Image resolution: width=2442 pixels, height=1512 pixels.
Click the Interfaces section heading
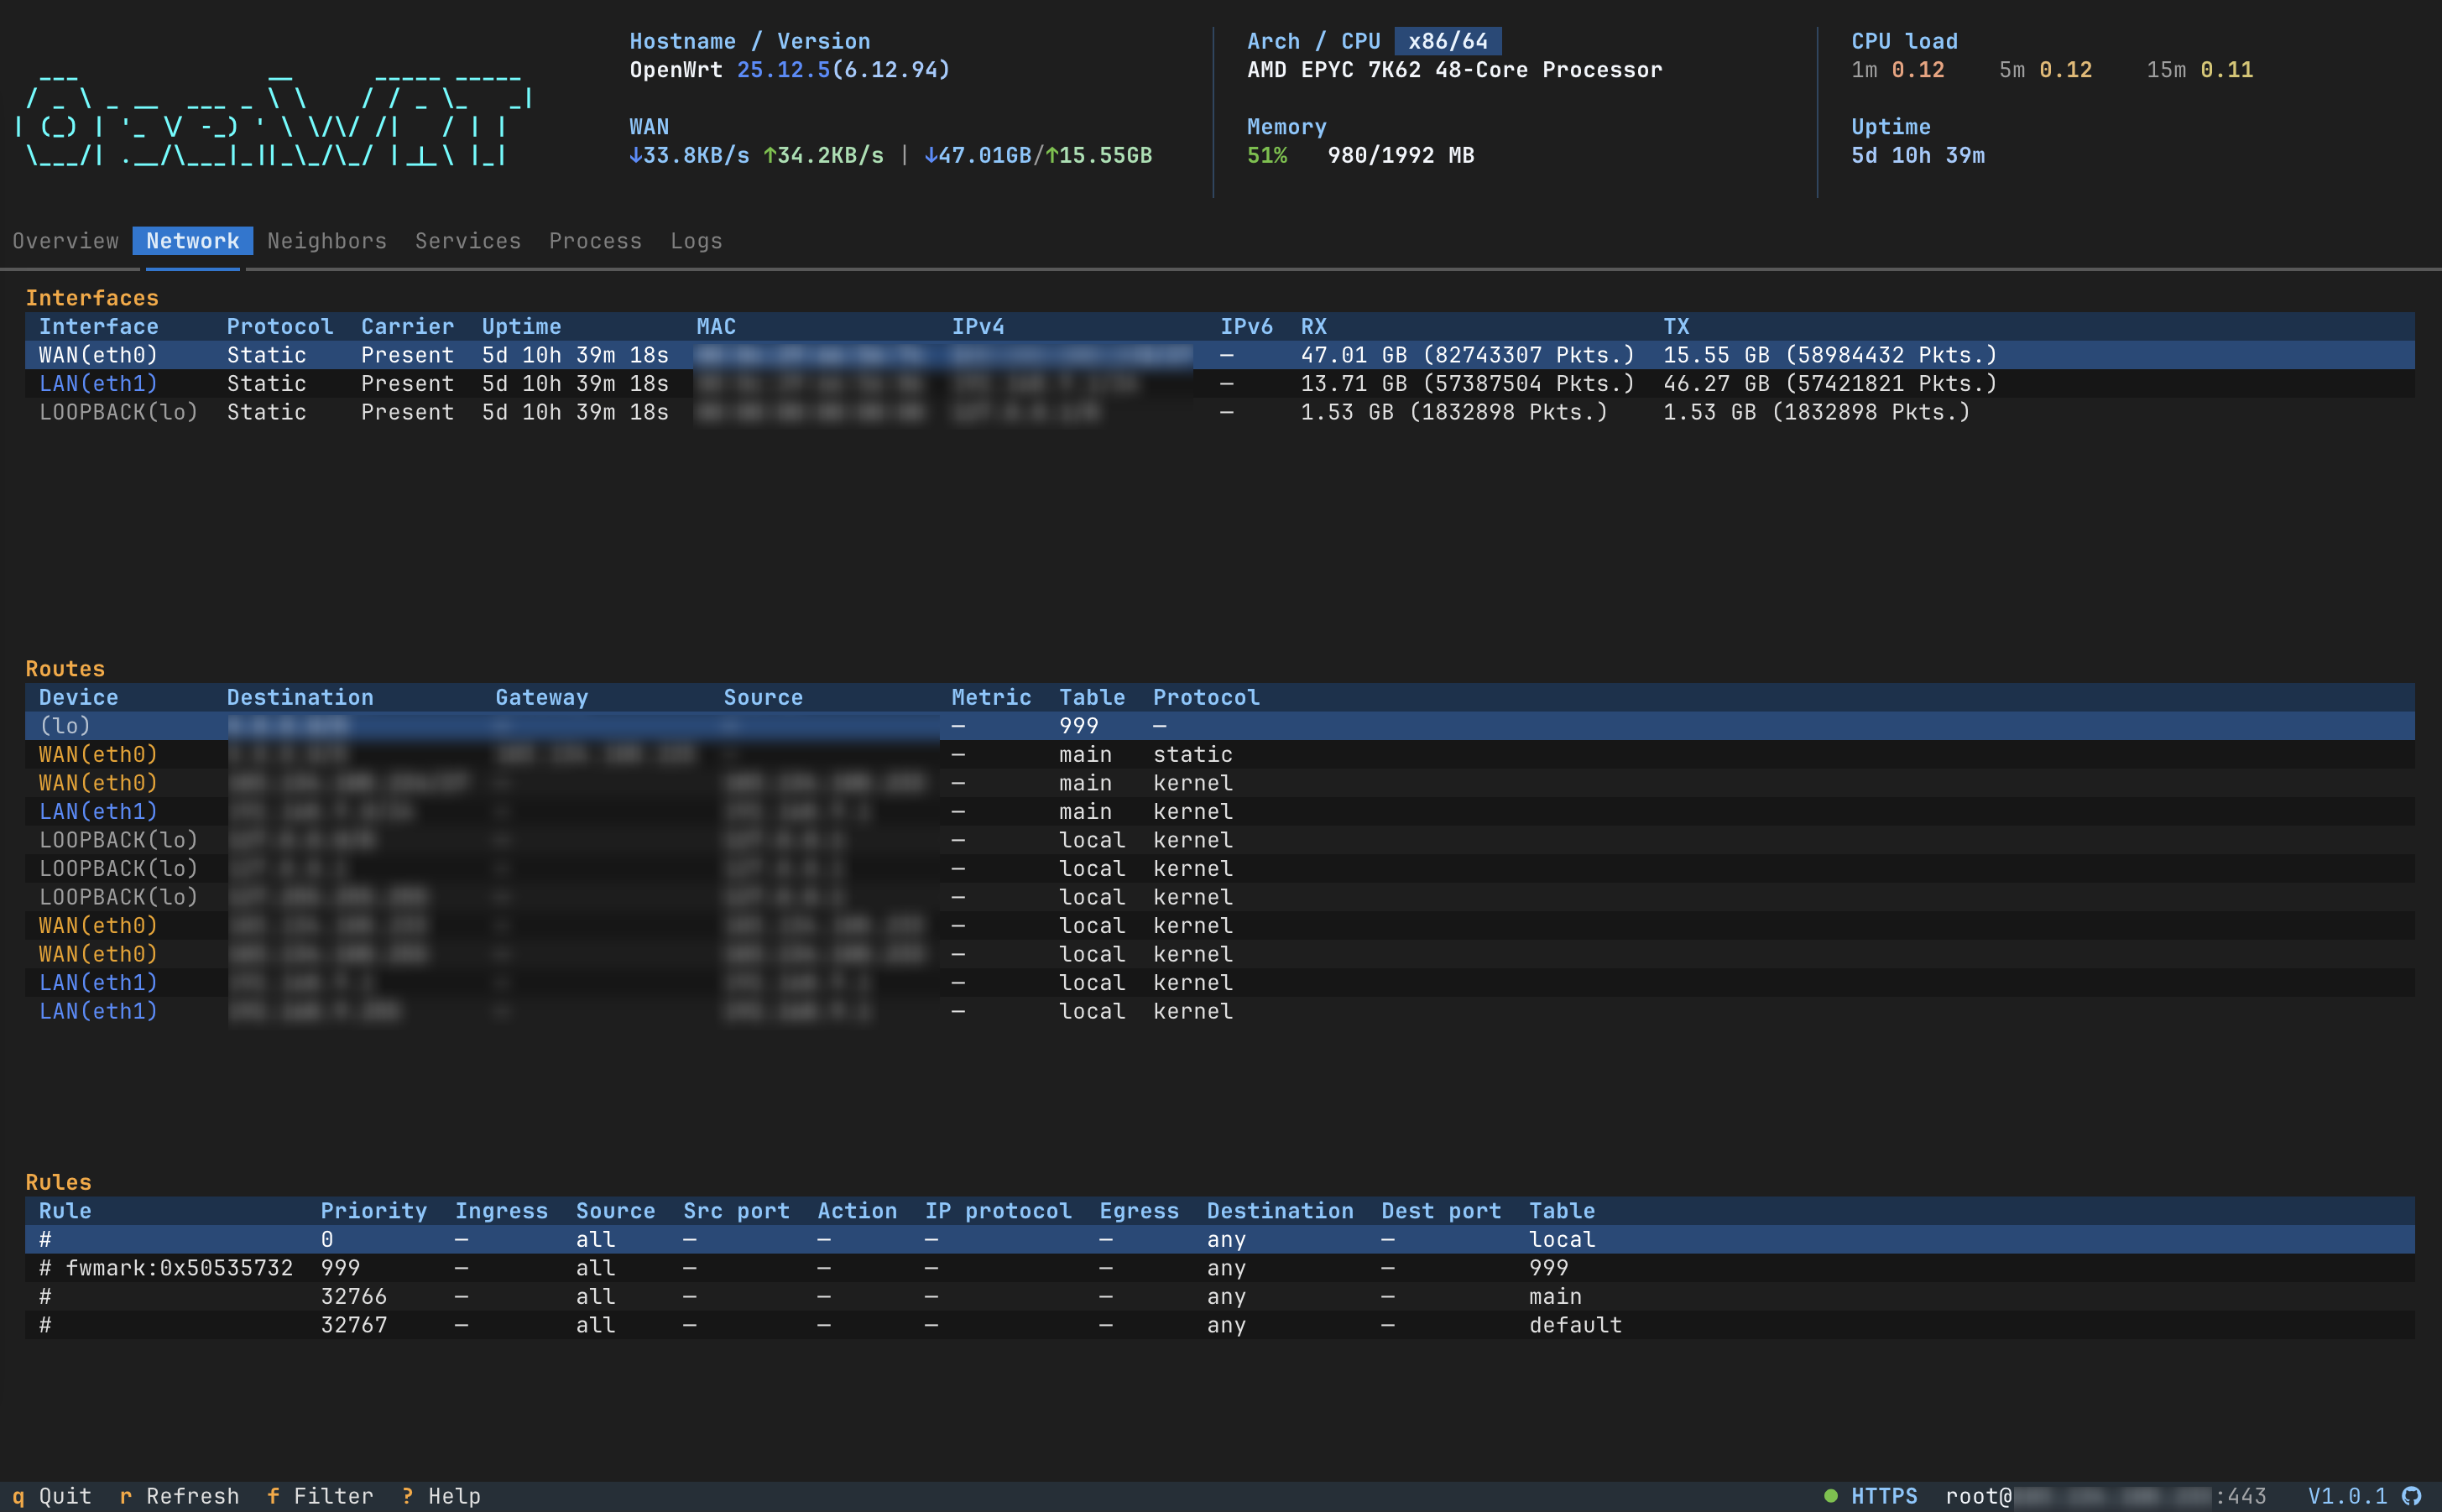click(x=92, y=298)
